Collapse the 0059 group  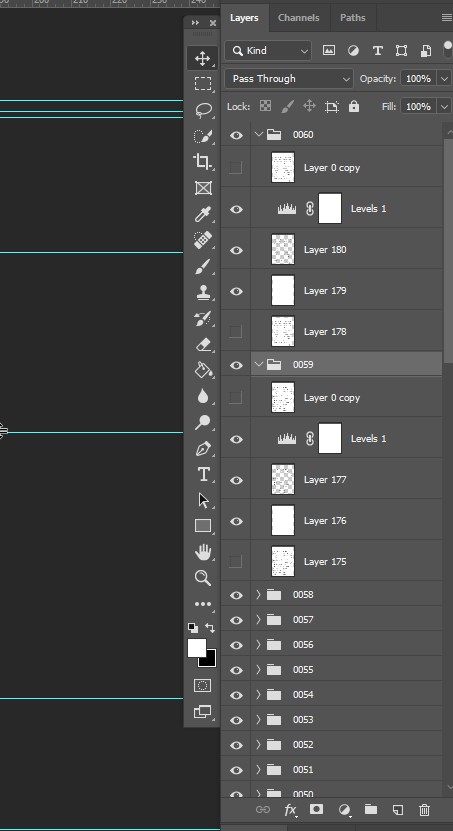pos(259,364)
